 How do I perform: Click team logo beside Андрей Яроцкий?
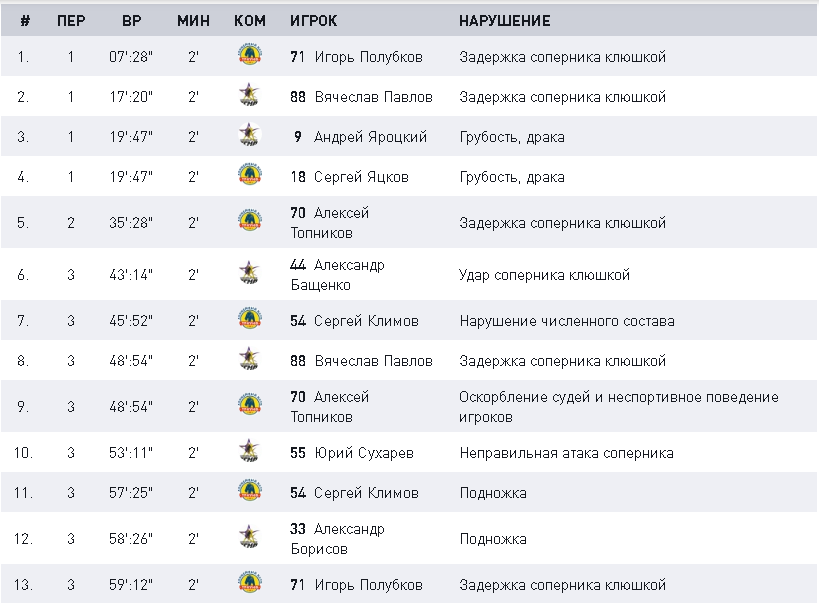pos(249,135)
